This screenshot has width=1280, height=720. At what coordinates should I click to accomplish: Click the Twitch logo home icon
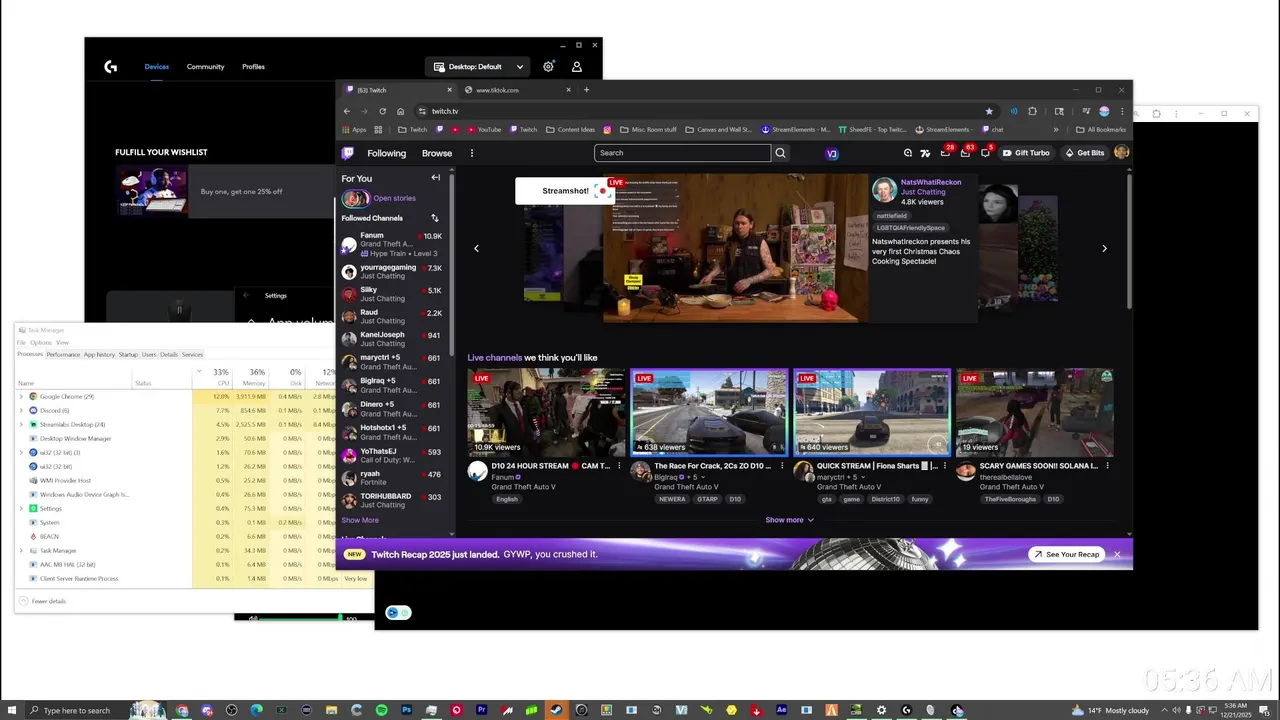click(x=347, y=153)
